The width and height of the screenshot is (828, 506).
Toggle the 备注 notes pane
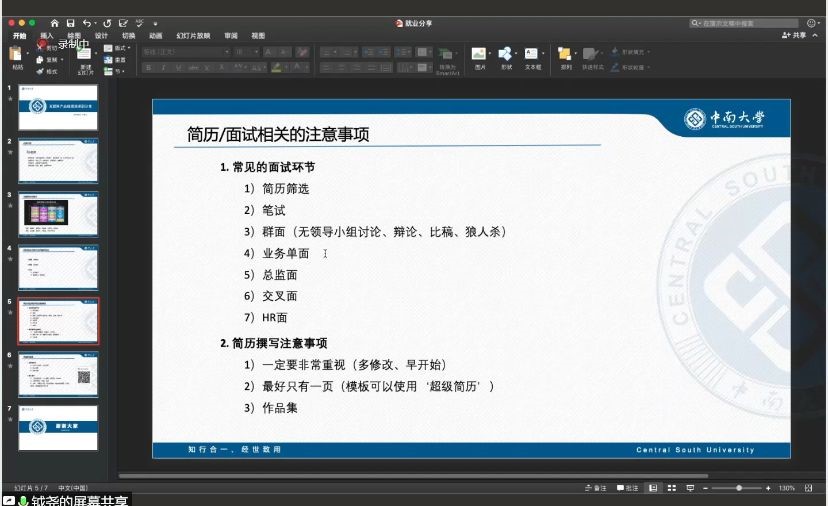point(596,488)
